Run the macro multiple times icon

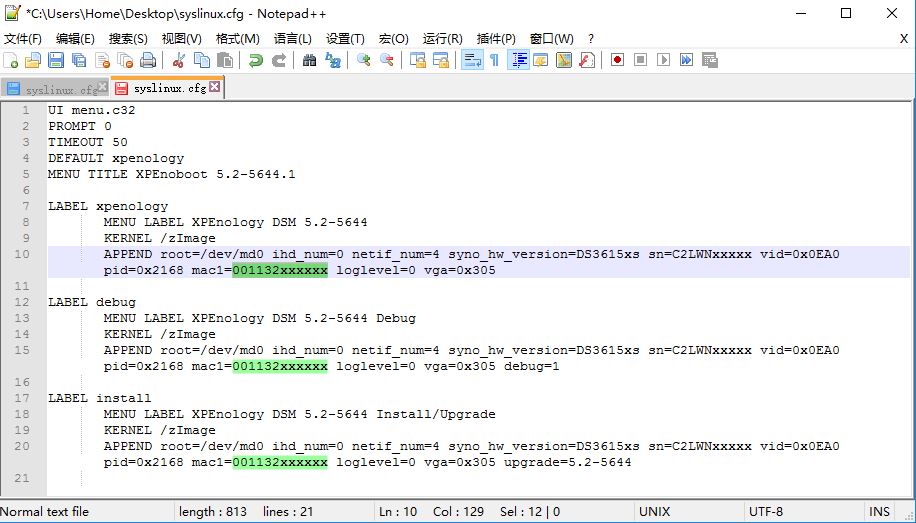[686, 60]
